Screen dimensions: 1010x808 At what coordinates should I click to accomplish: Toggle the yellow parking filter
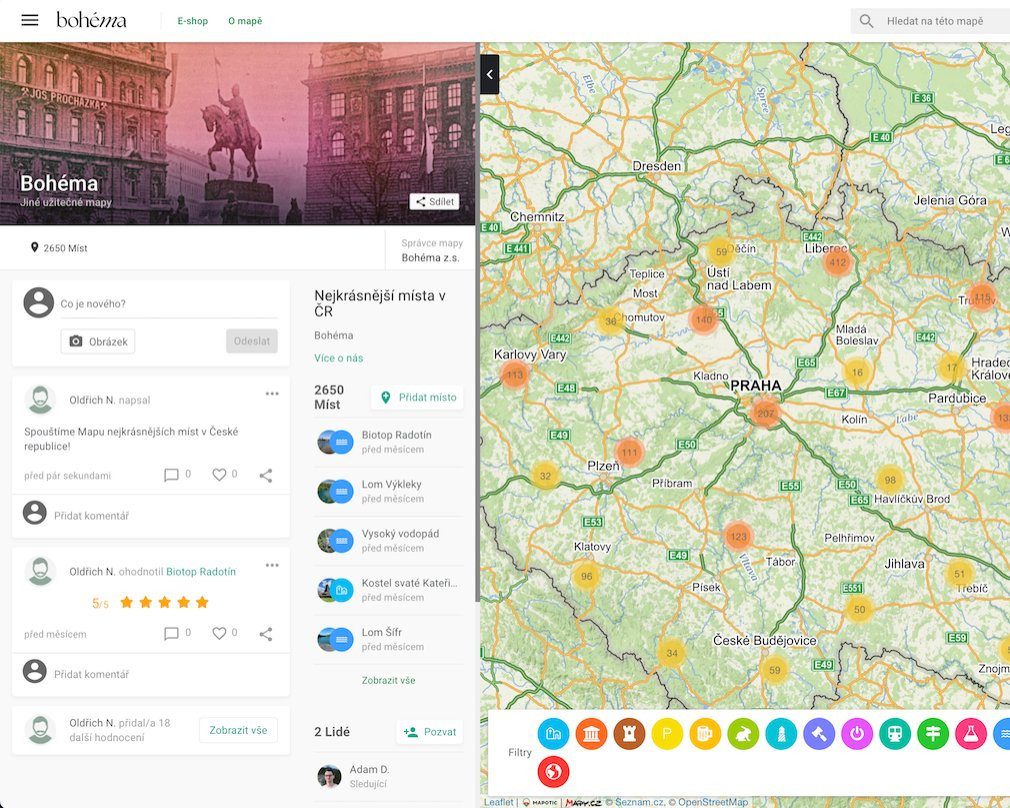[x=667, y=735]
